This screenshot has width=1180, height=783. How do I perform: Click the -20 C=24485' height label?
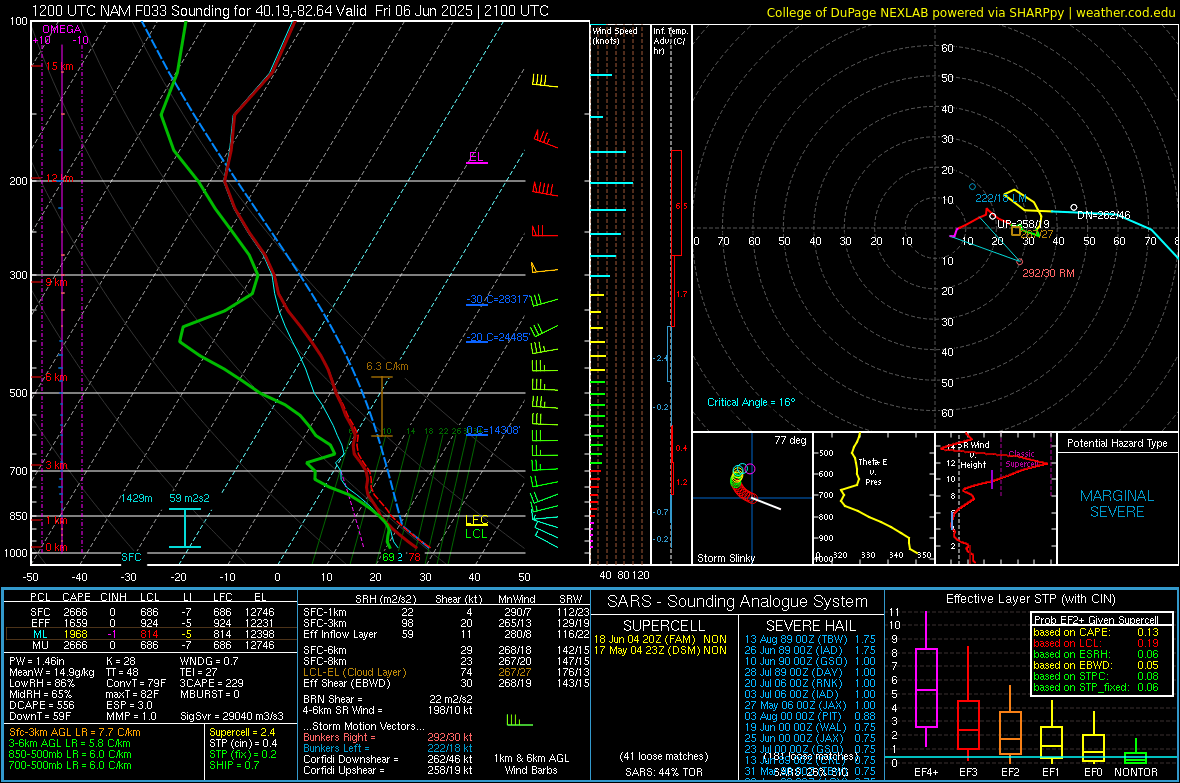click(x=497, y=337)
